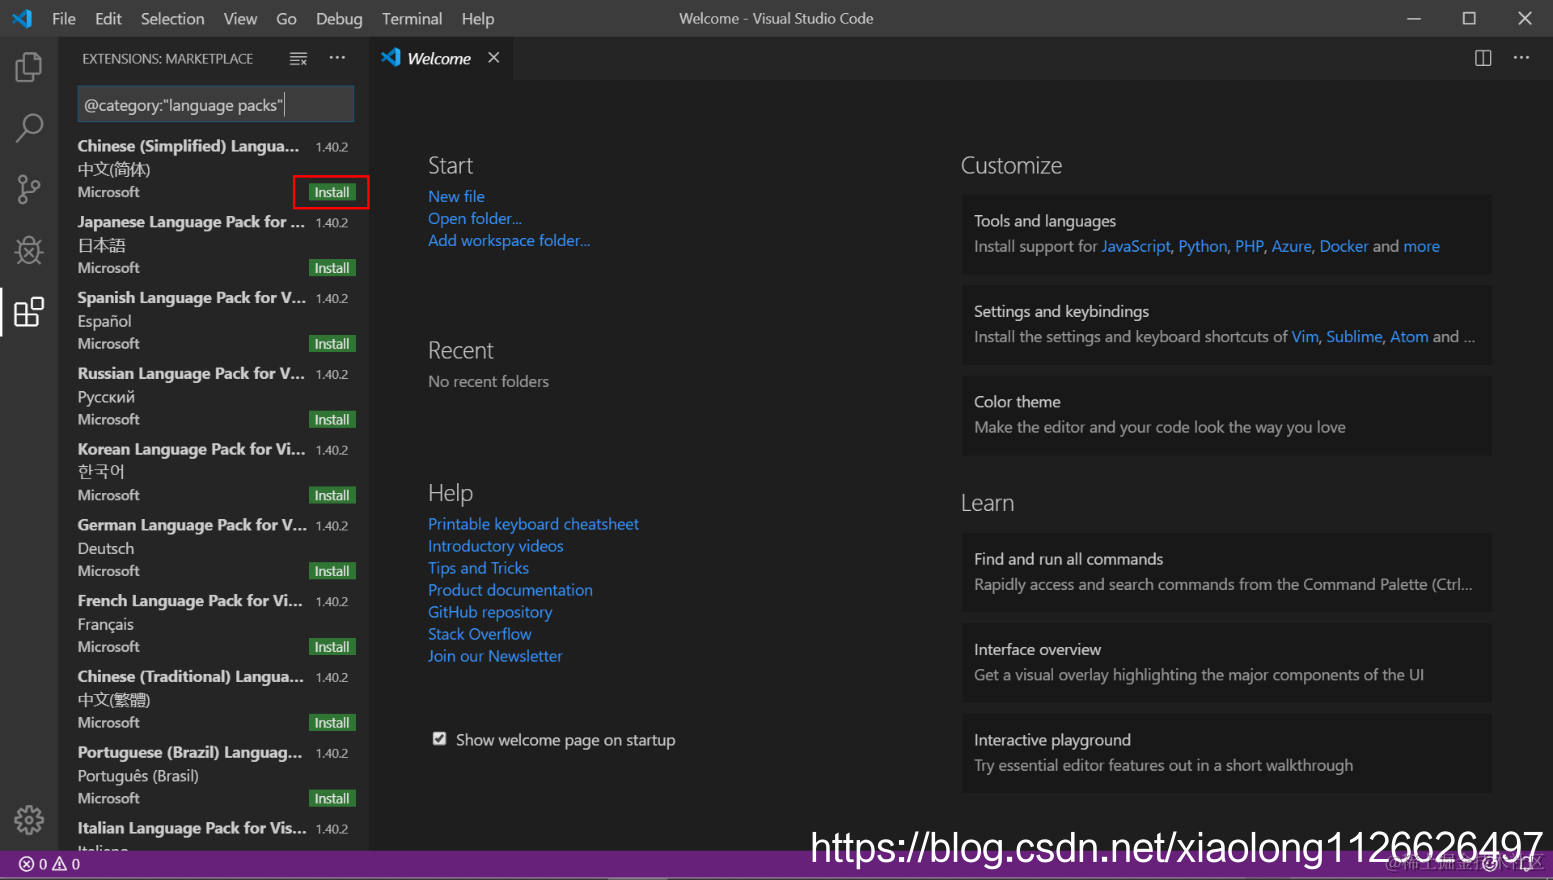Image resolution: width=1553 pixels, height=880 pixels.
Task: Click Add workspace folder... link
Action: coord(509,240)
